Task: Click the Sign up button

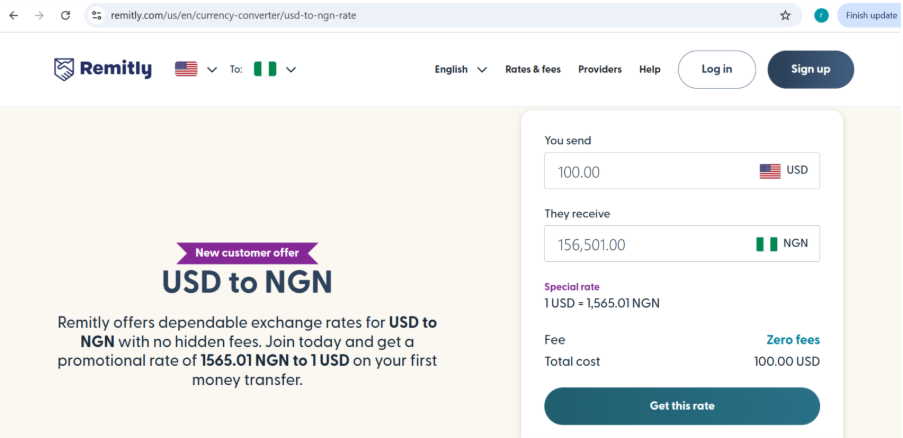Action: (811, 69)
